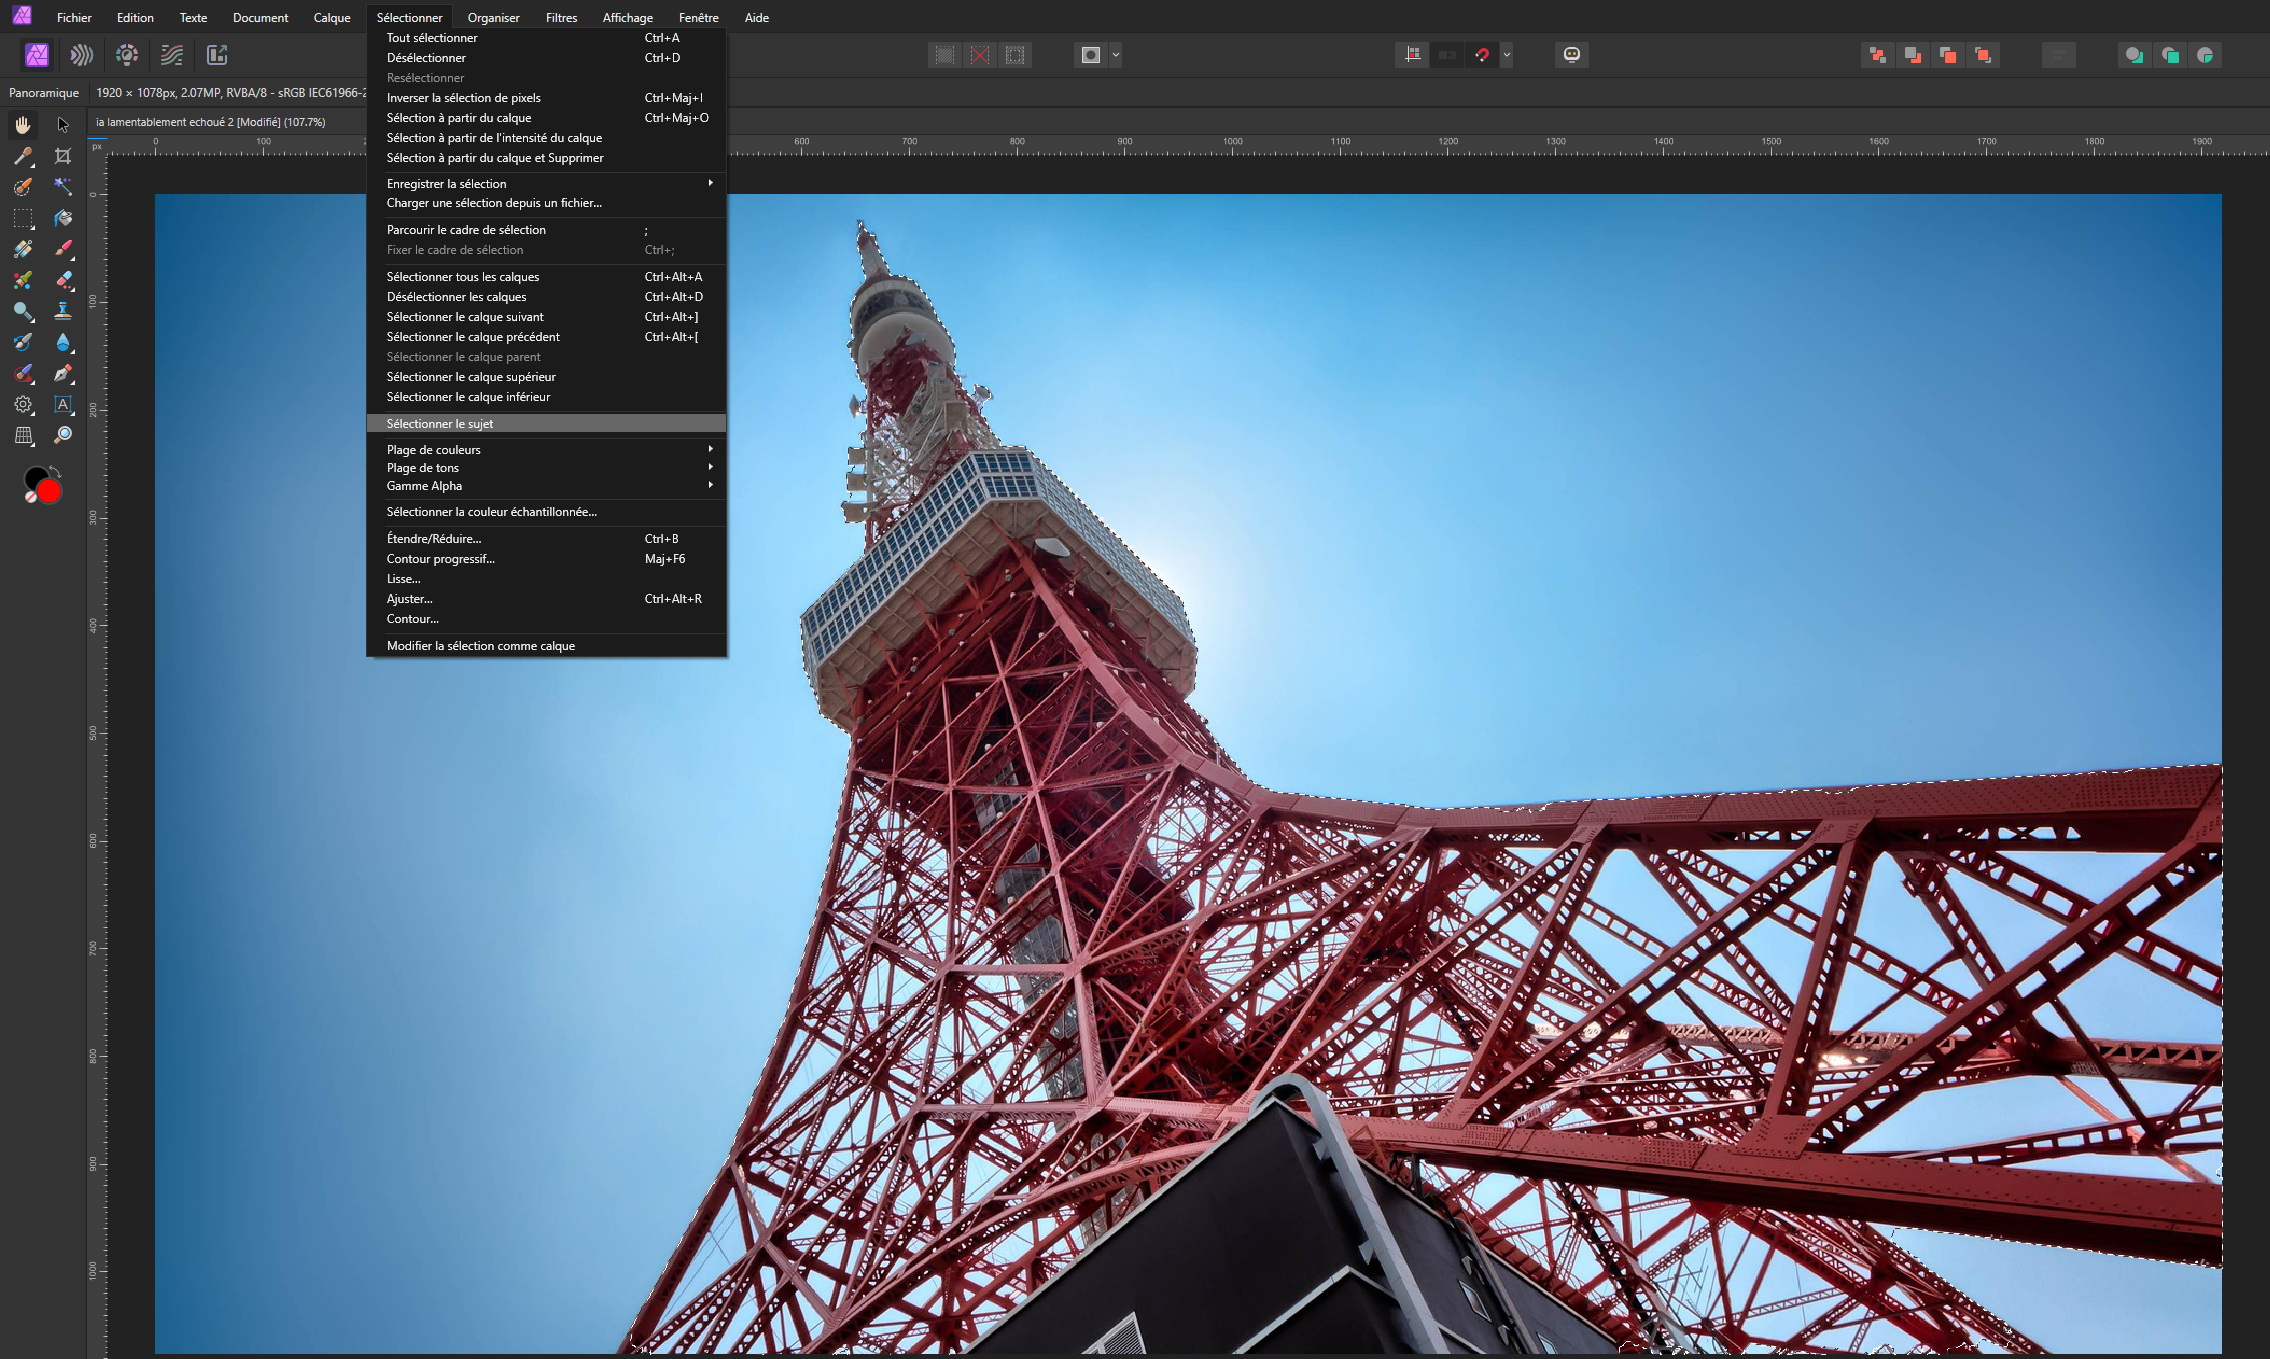2270x1359 pixels.
Task: Toggle the magnet snapping button
Action: (1482, 55)
